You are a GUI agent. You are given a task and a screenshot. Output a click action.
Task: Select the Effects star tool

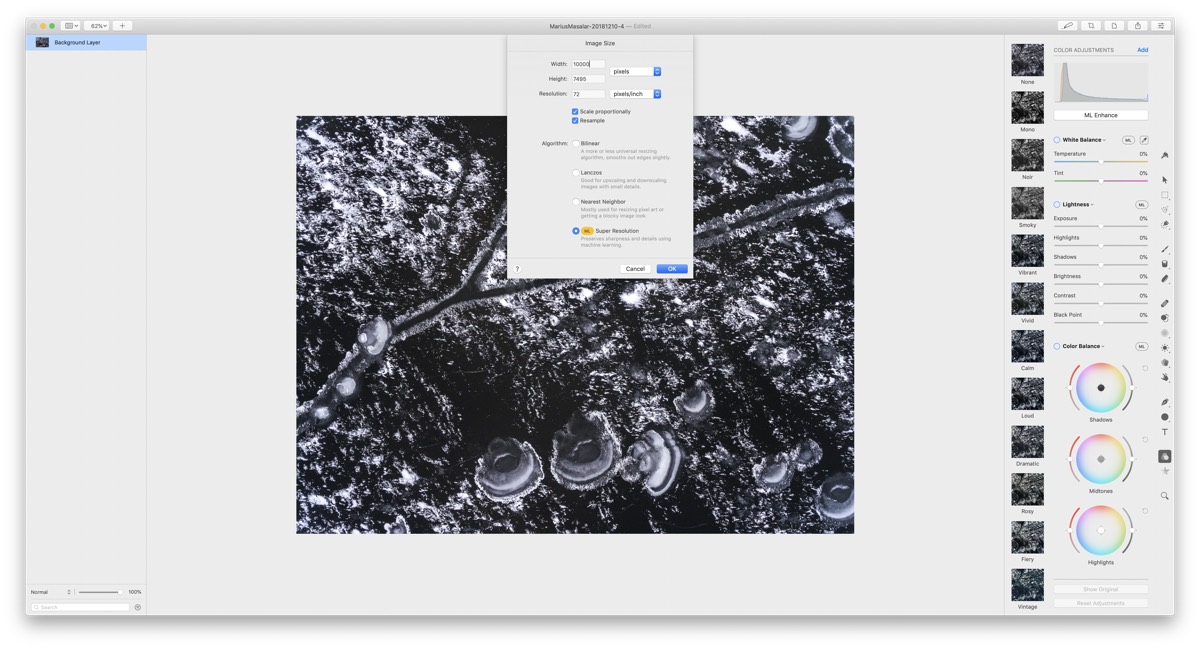coord(1165,471)
